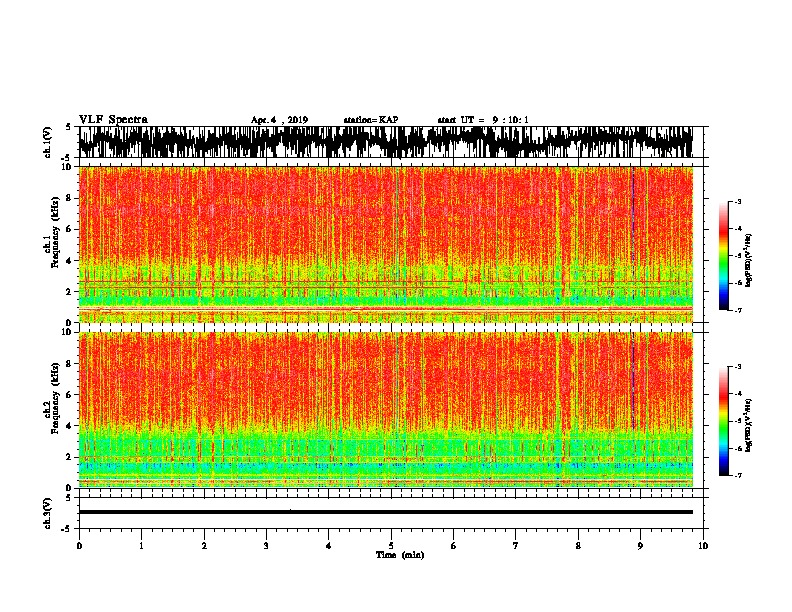The height and width of the screenshot is (612, 792).
Task: Click the "4" kHz tick of ch.1 axis
Action: (69, 261)
